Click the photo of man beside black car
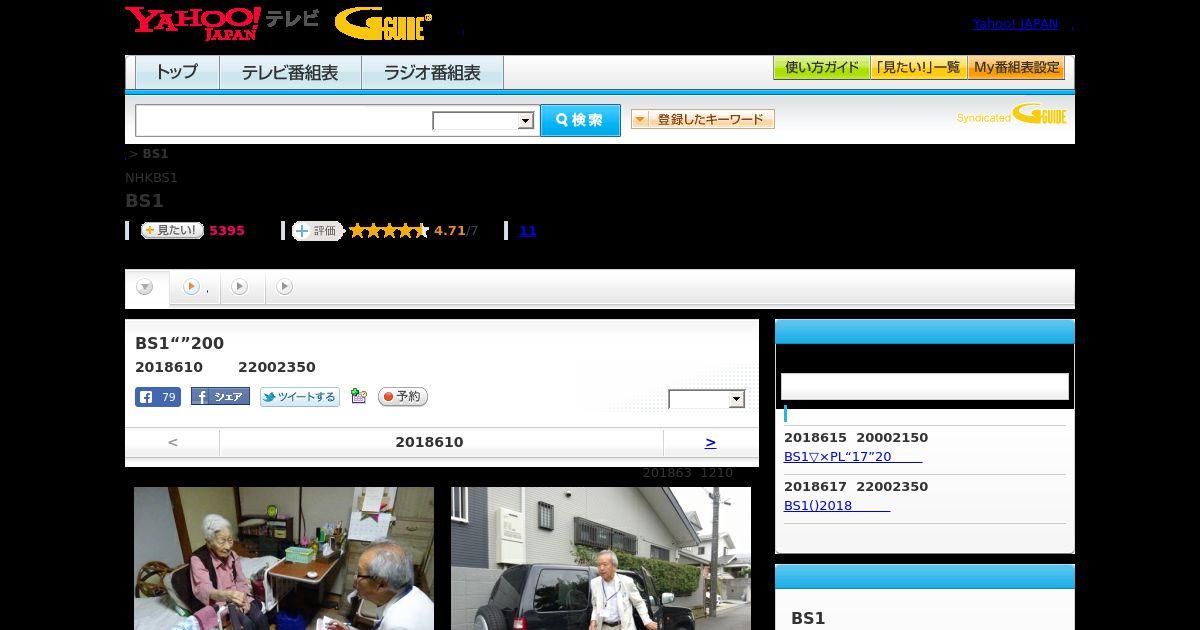 click(x=601, y=558)
